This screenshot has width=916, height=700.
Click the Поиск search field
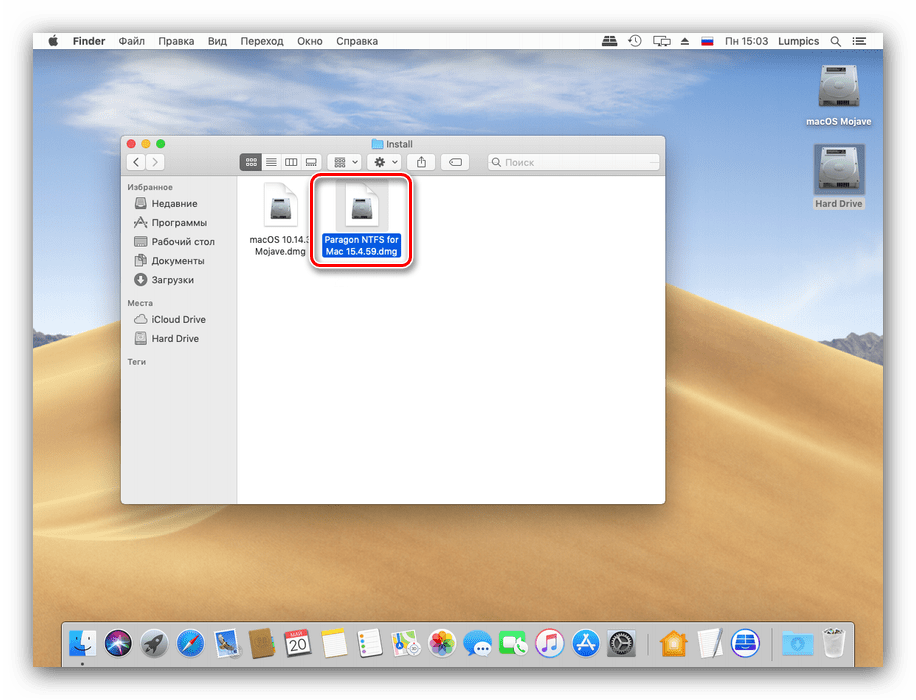574,162
